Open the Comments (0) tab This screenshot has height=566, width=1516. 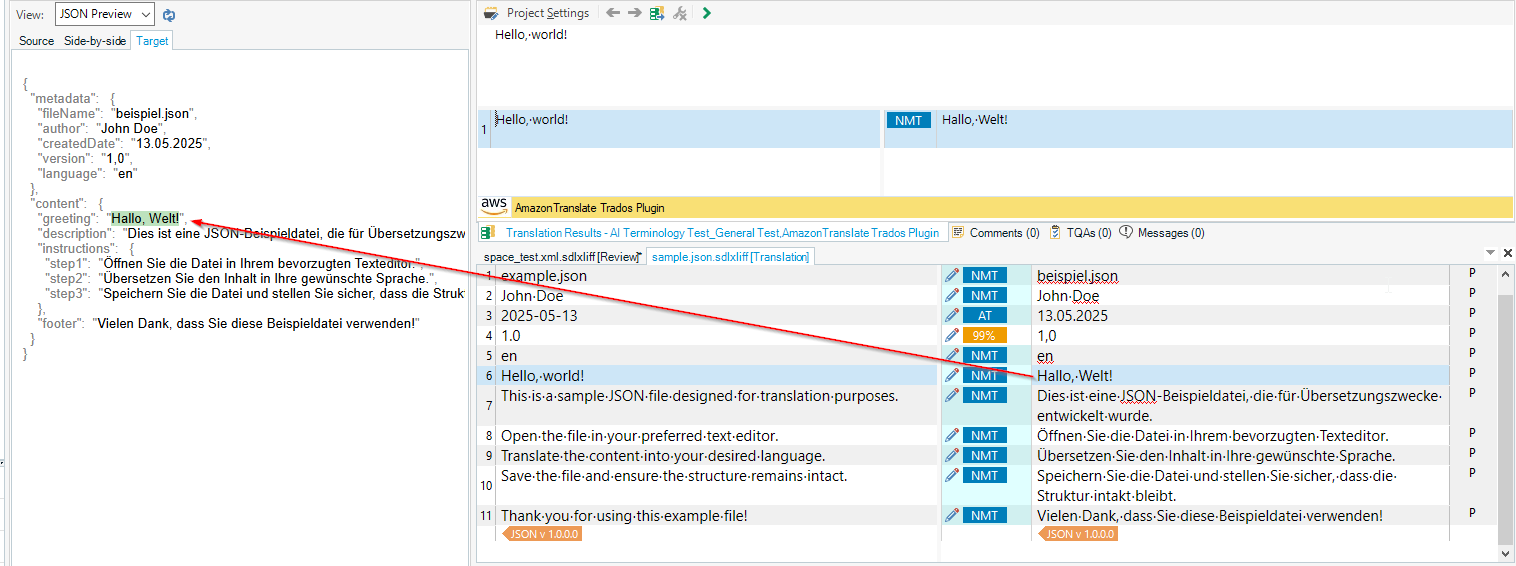pos(995,232)
